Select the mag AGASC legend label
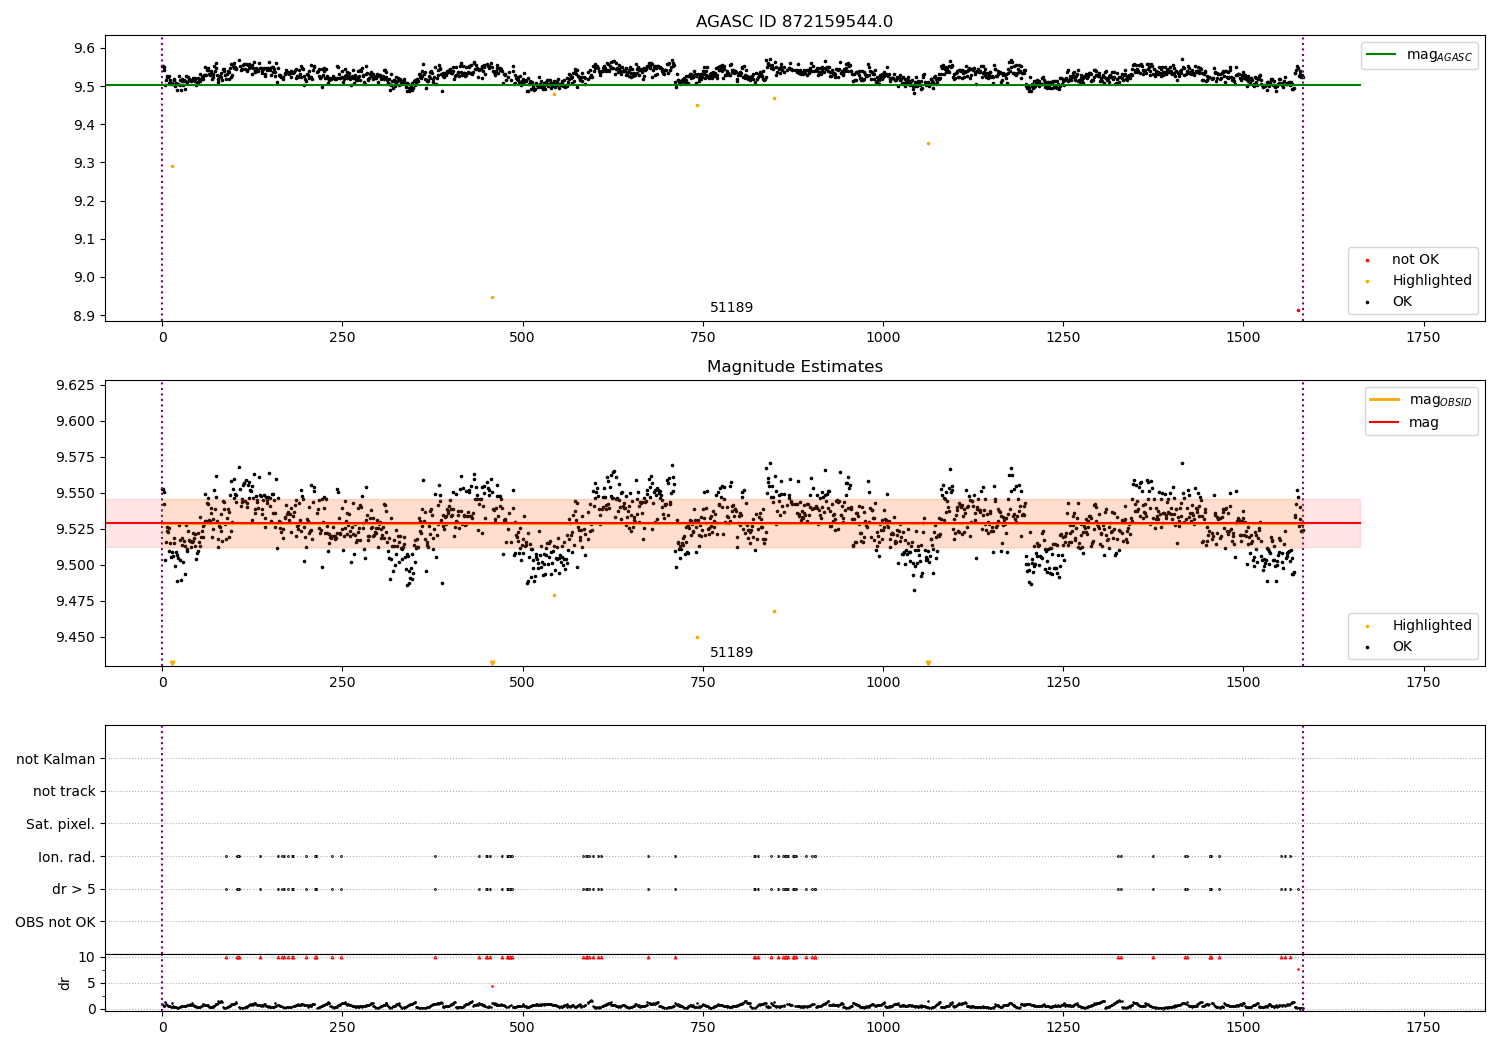Viewport: 1500px width, 1050px height. (1439, 56)
